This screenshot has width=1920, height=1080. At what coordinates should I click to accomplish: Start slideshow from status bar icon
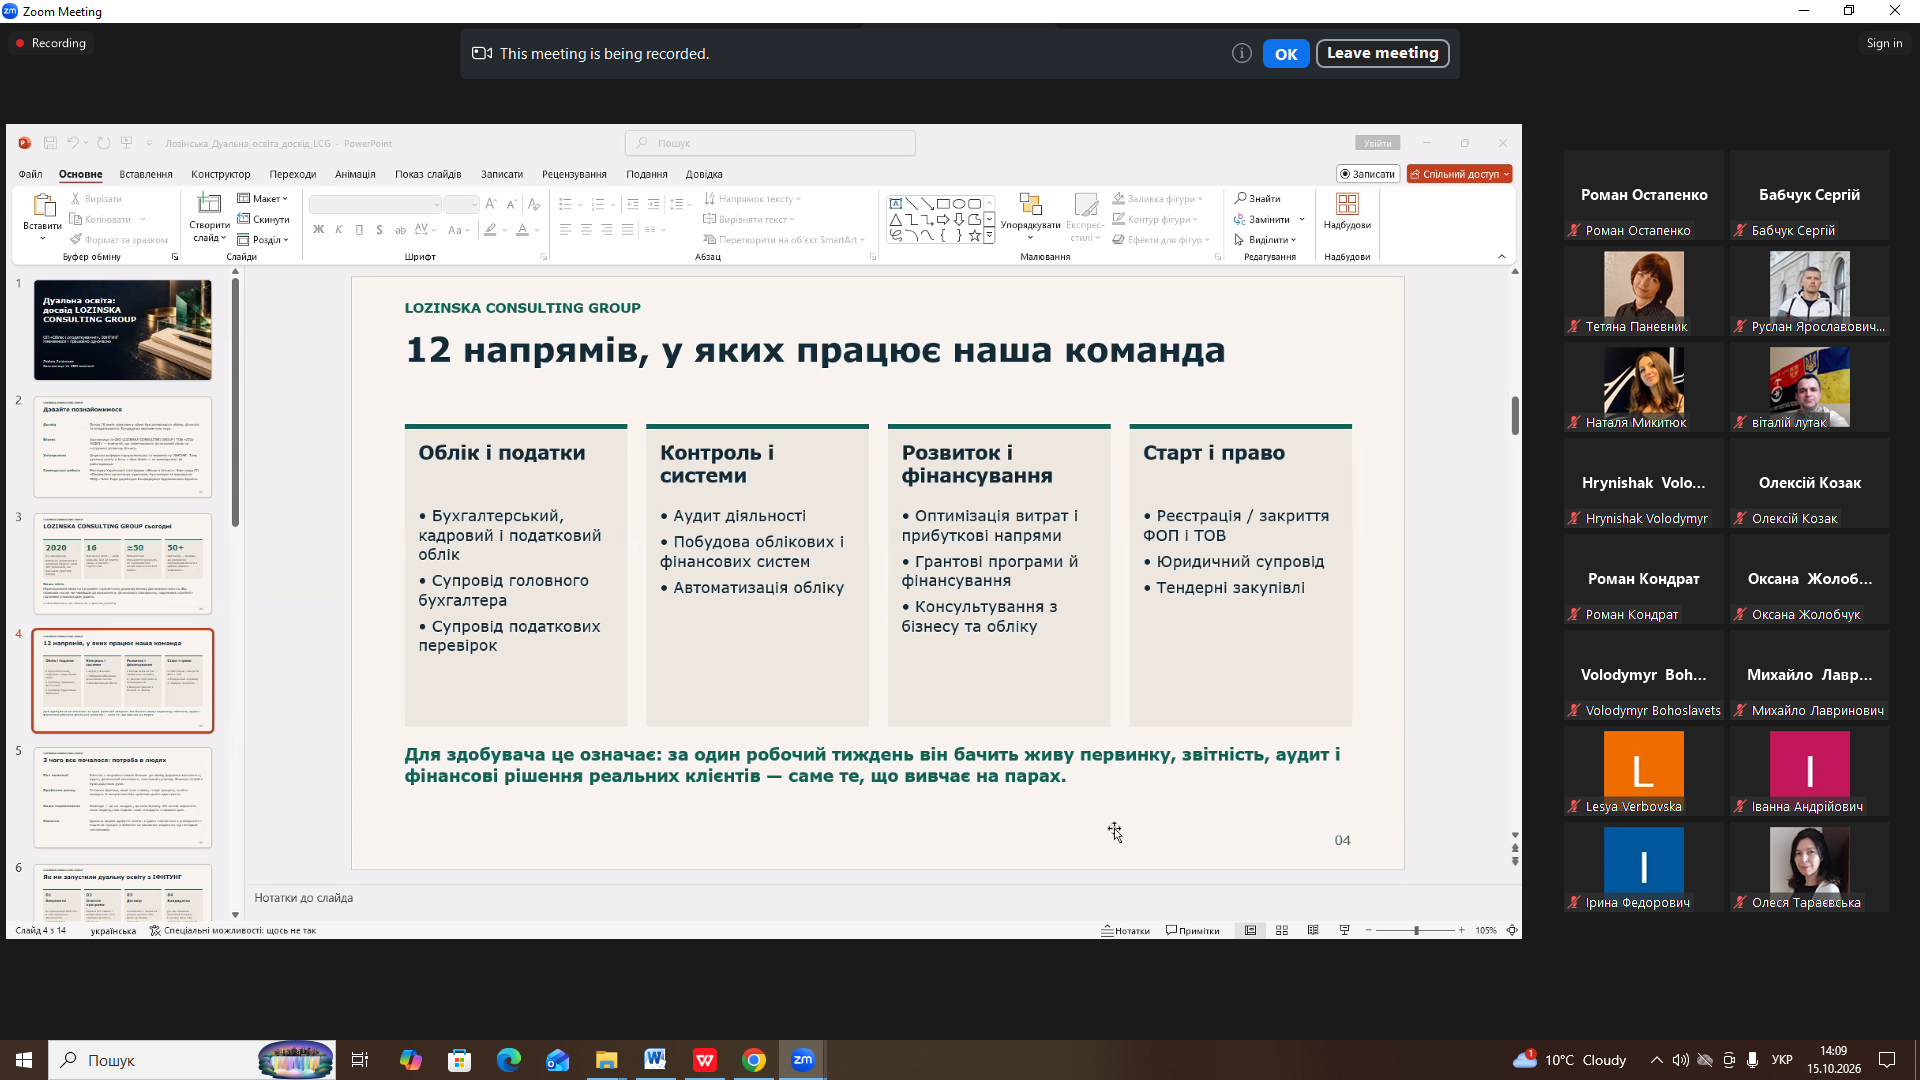[x=1344, y=930]
